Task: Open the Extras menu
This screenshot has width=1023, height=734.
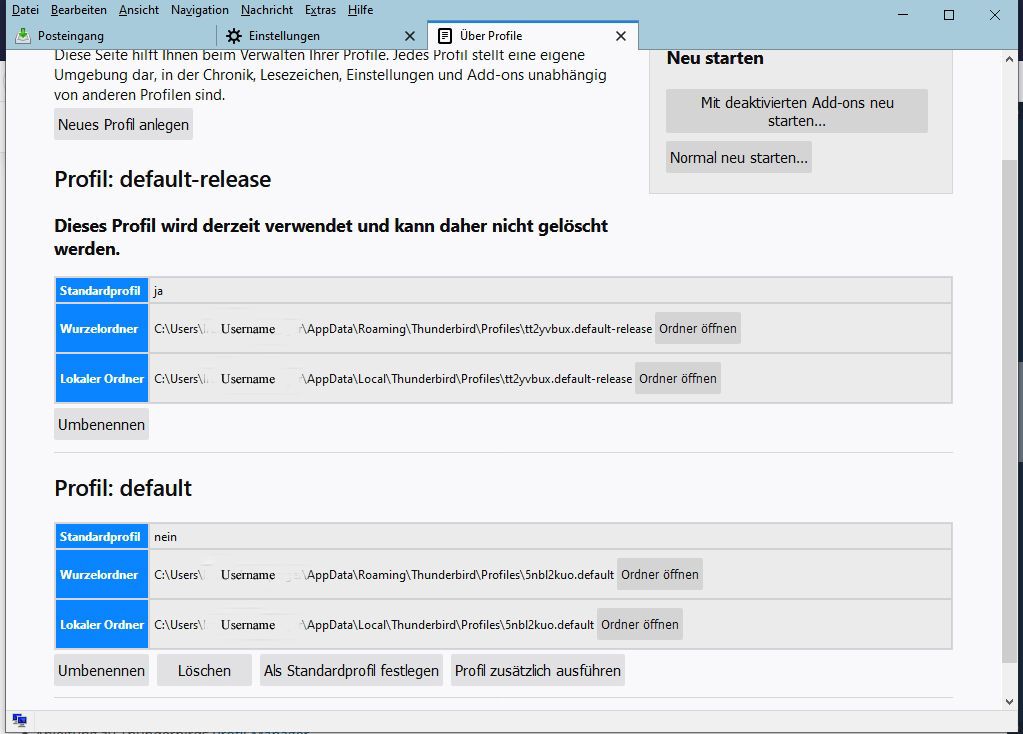Action: 320,10
